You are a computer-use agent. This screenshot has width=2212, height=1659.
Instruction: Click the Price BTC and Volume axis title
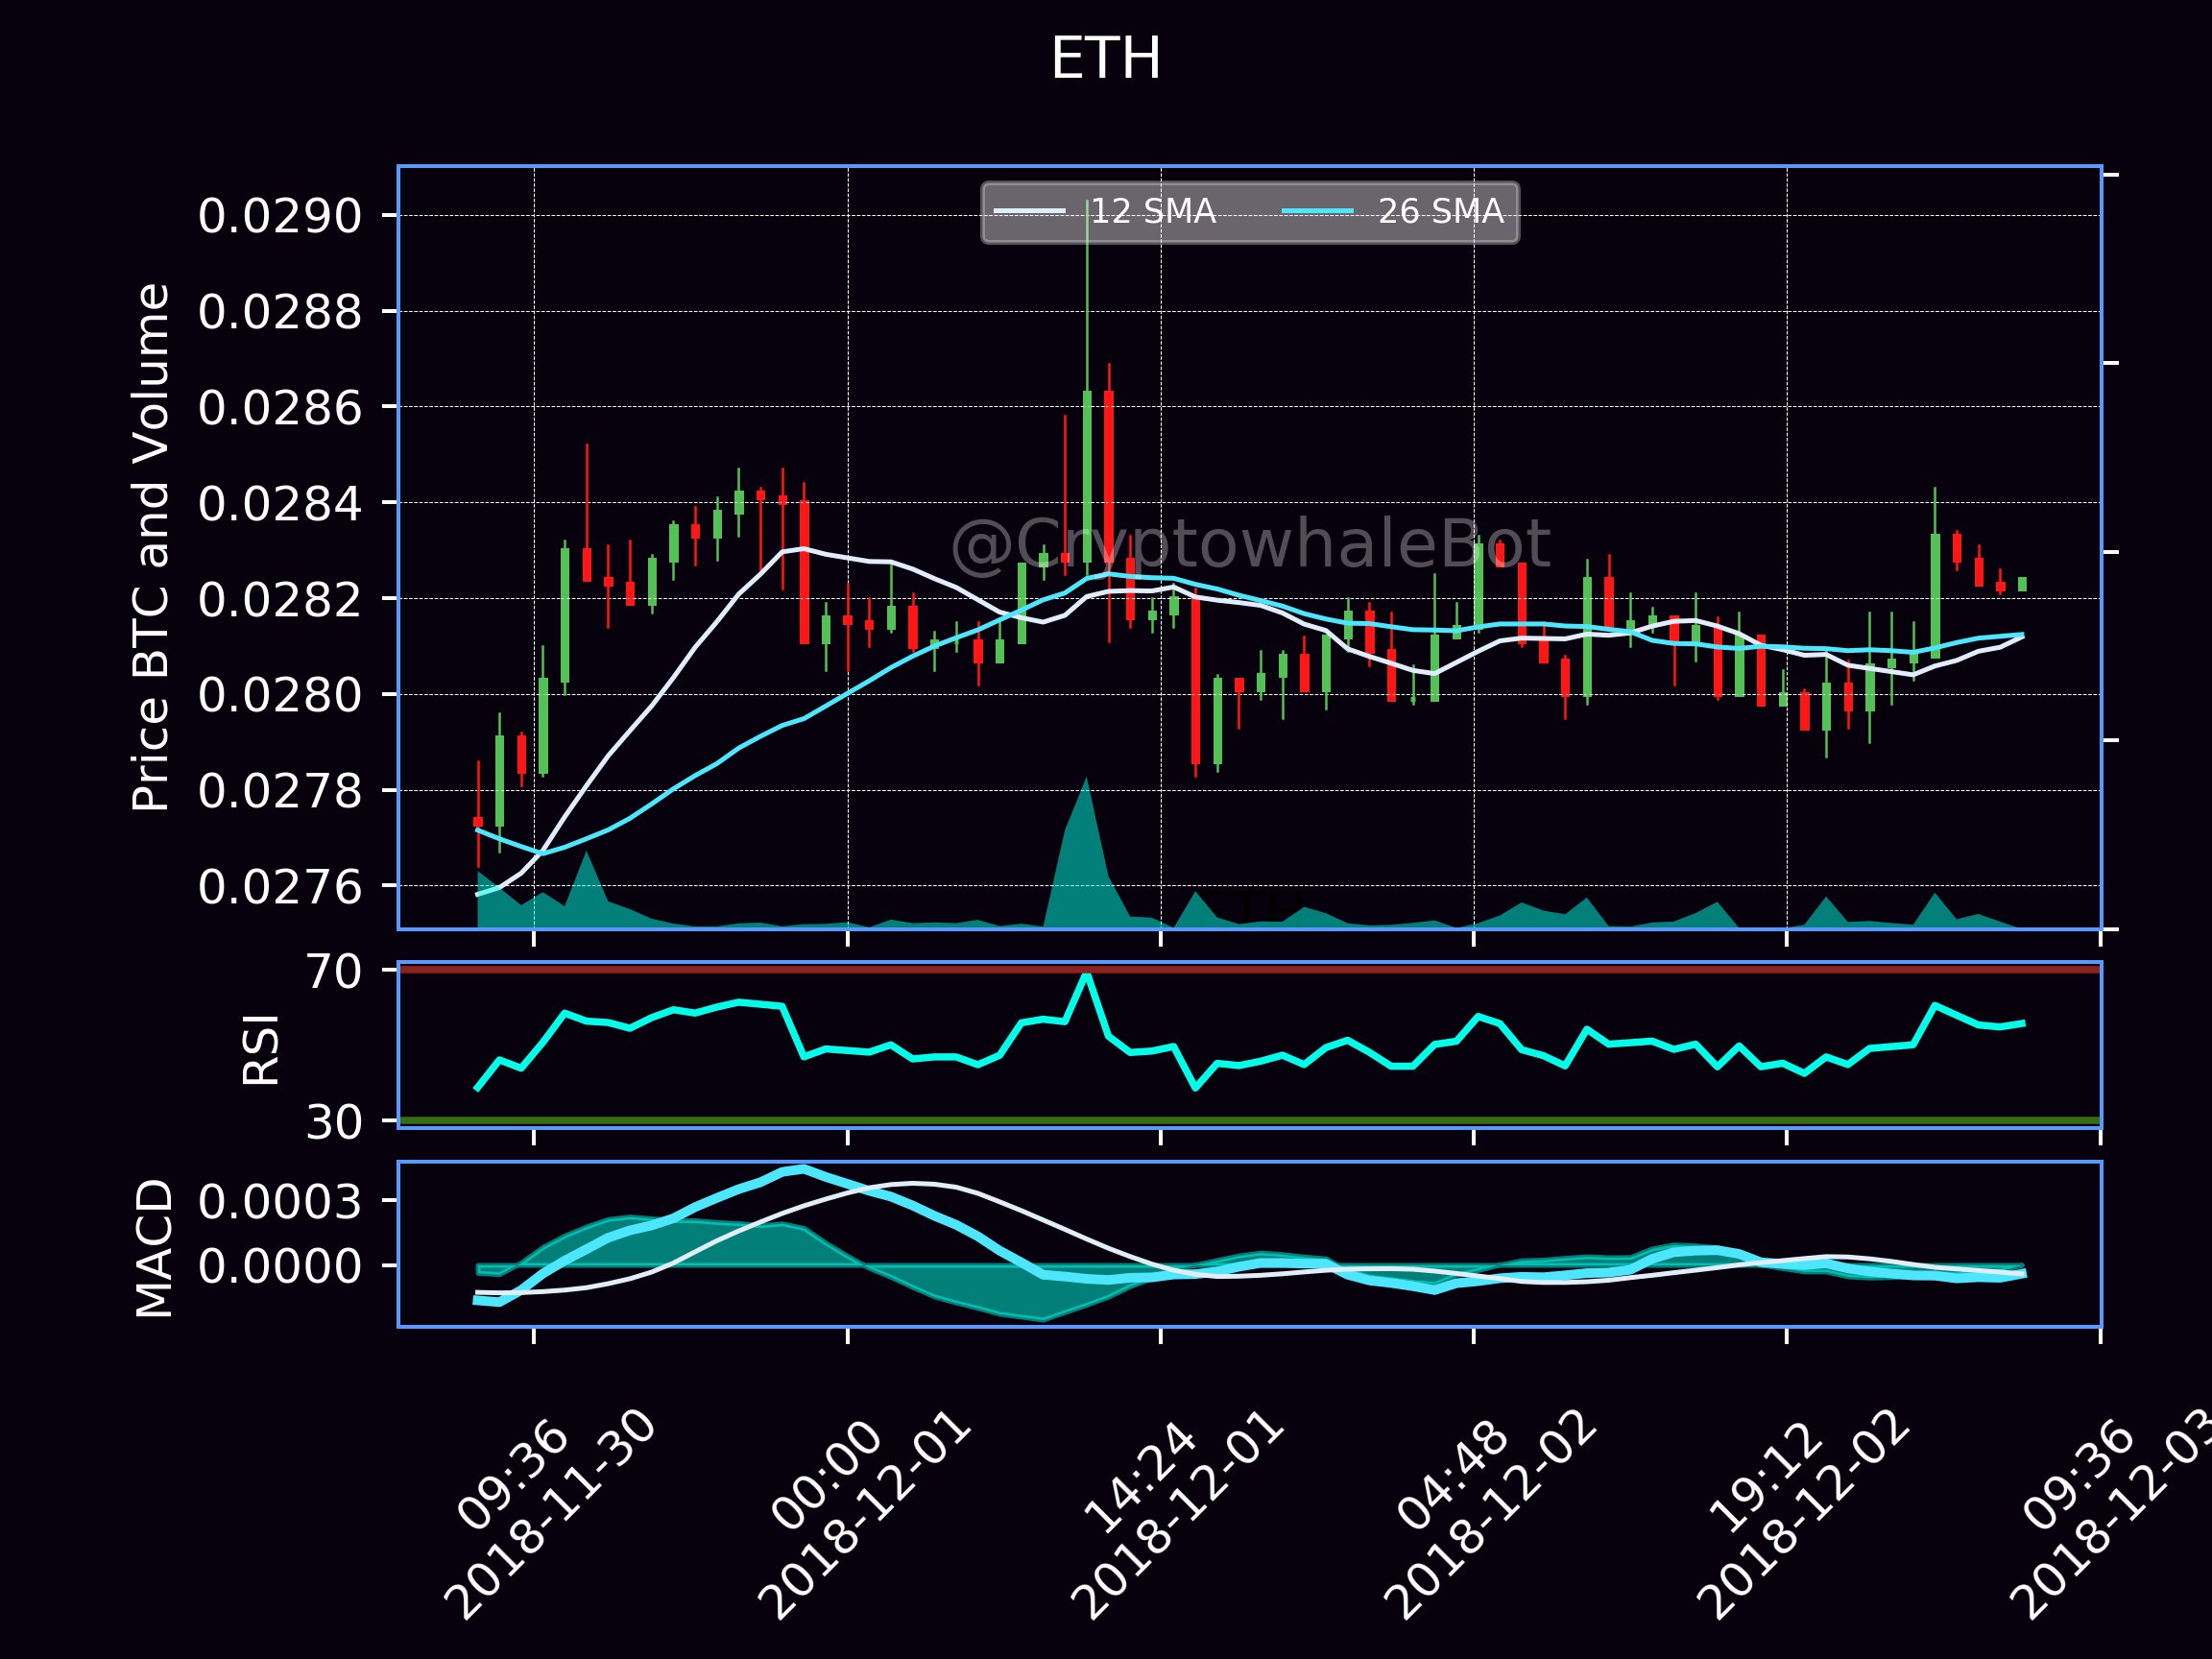point(151,547)
